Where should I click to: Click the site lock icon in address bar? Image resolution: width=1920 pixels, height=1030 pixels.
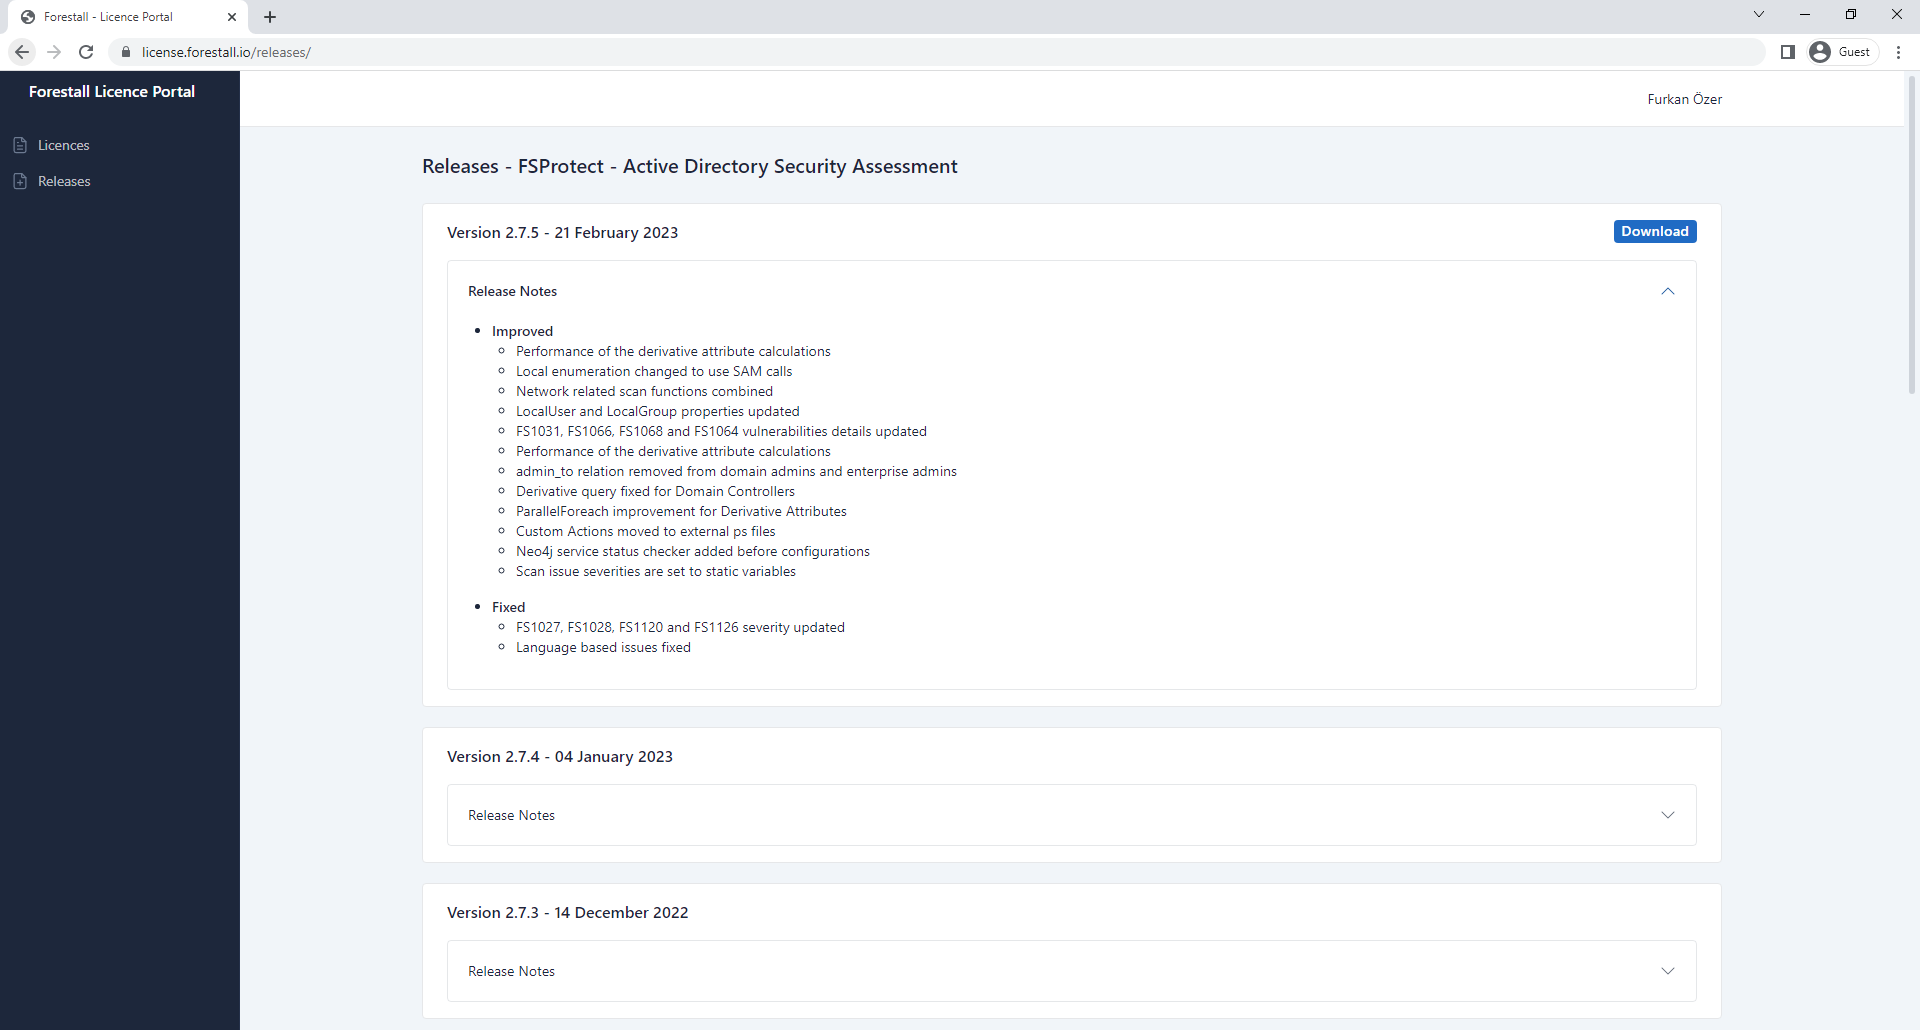pos(126,52)
